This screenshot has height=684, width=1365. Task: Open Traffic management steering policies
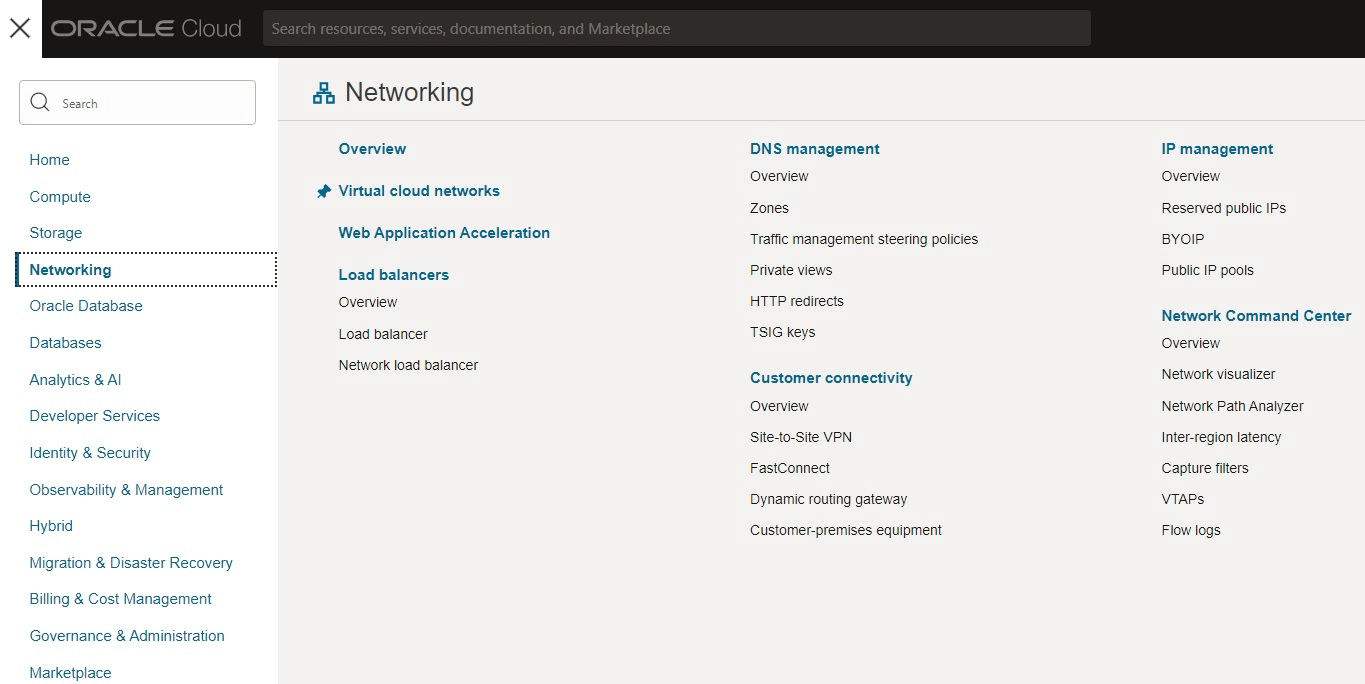pos(864,239)
